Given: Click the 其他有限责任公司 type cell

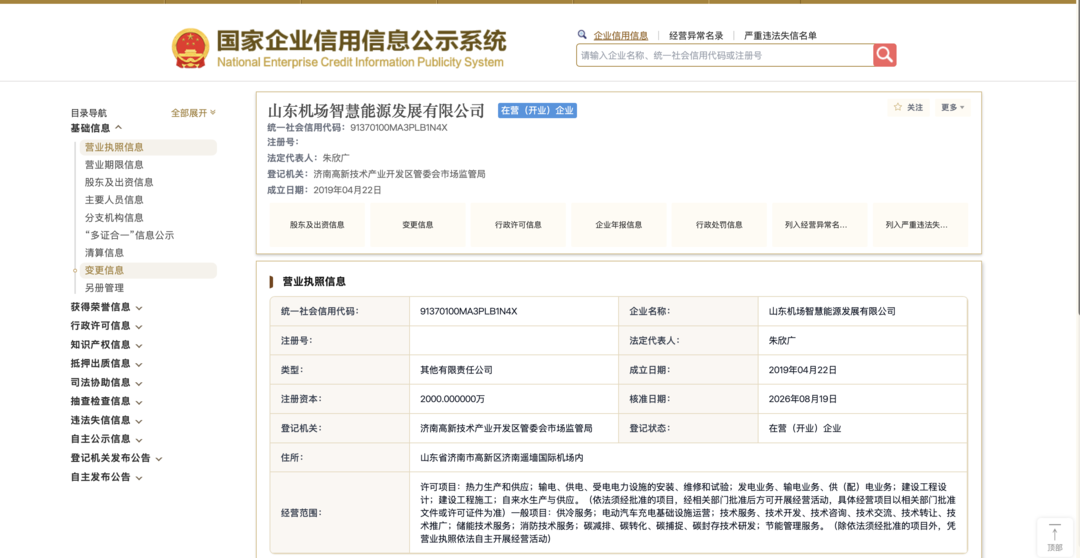Looking at the screenshot, I should coord(456,370).
